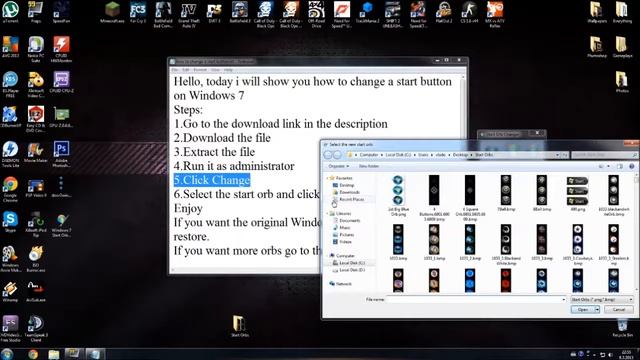Select Downloads in the Favorites sidebar

tap(346, 192)
